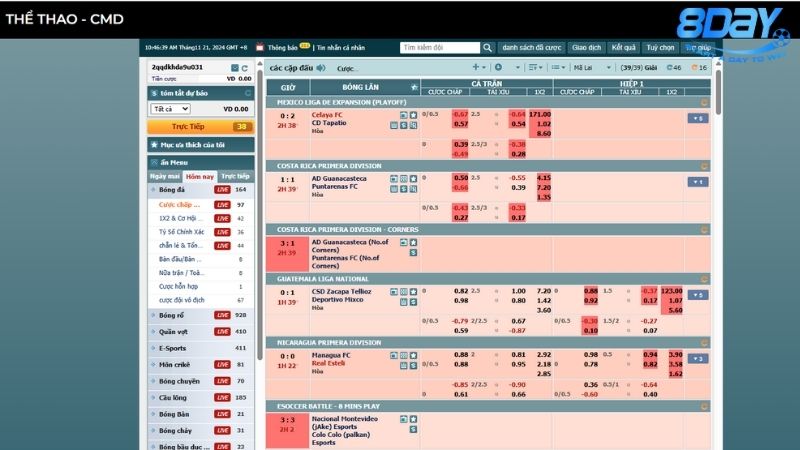Open stream icon for Nacional Montevideo Esports
The image size is (800, 450).
[404, 419]
